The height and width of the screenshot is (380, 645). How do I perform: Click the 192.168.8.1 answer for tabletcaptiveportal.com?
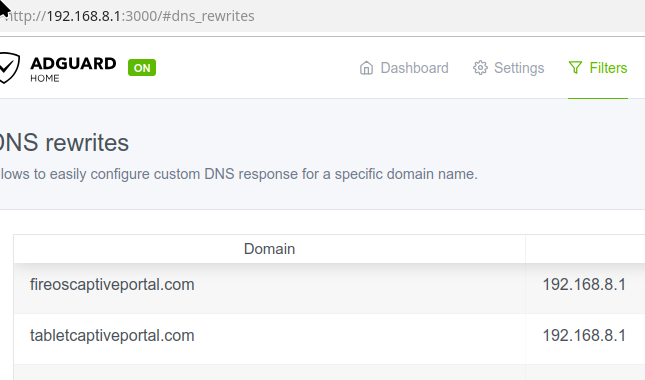tap(584, 336)
